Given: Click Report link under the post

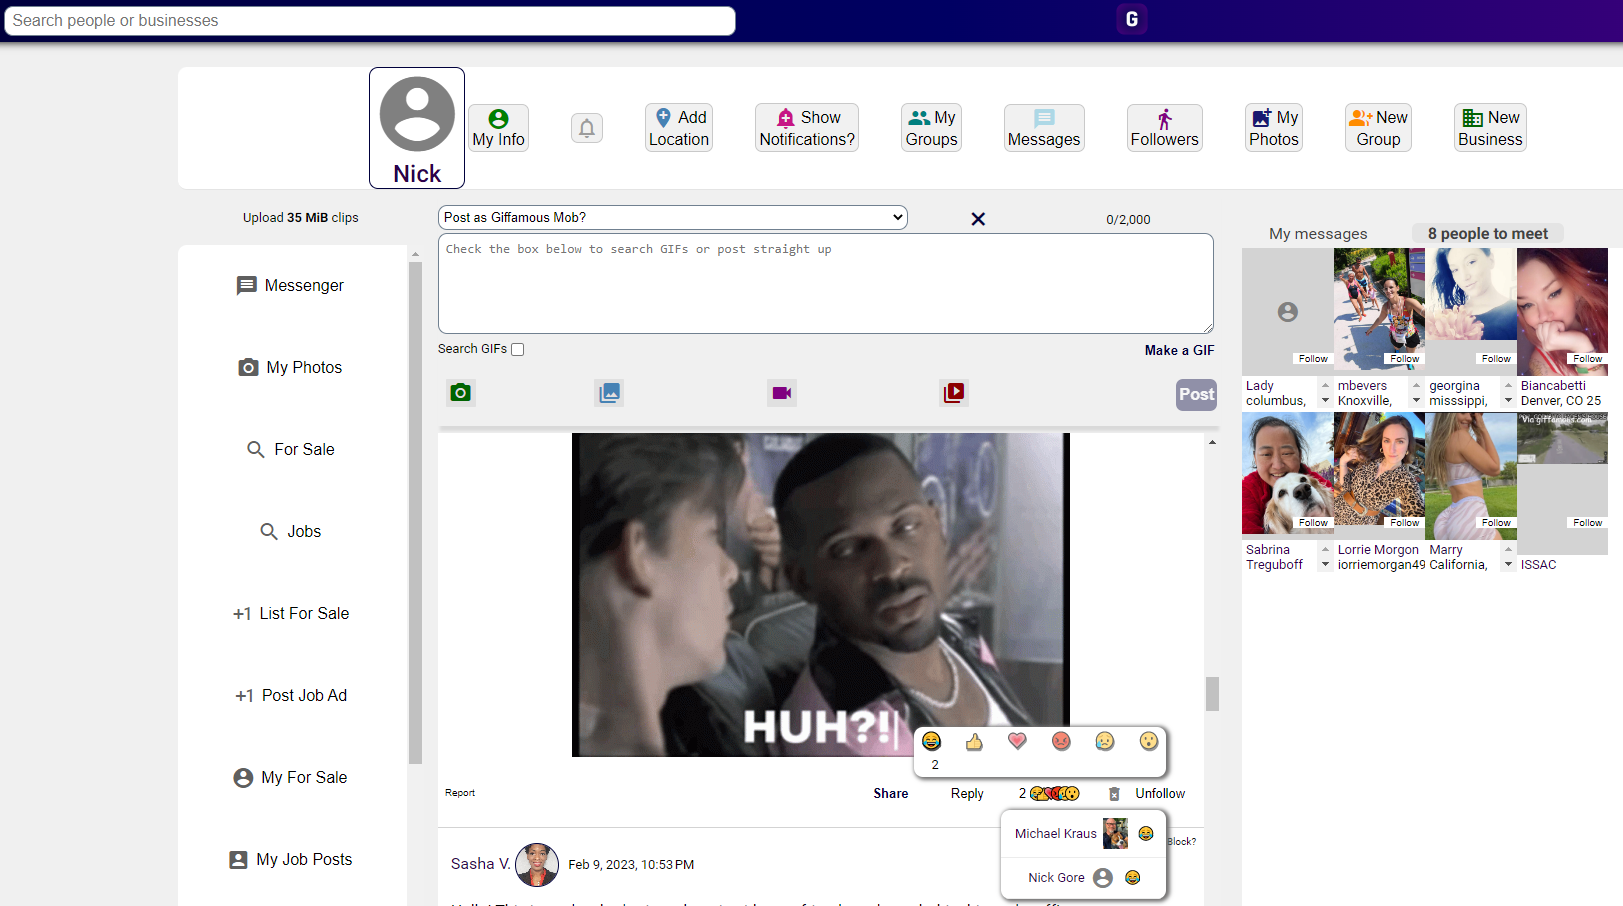Looking at the screenshot, I should tap(460, 793).
